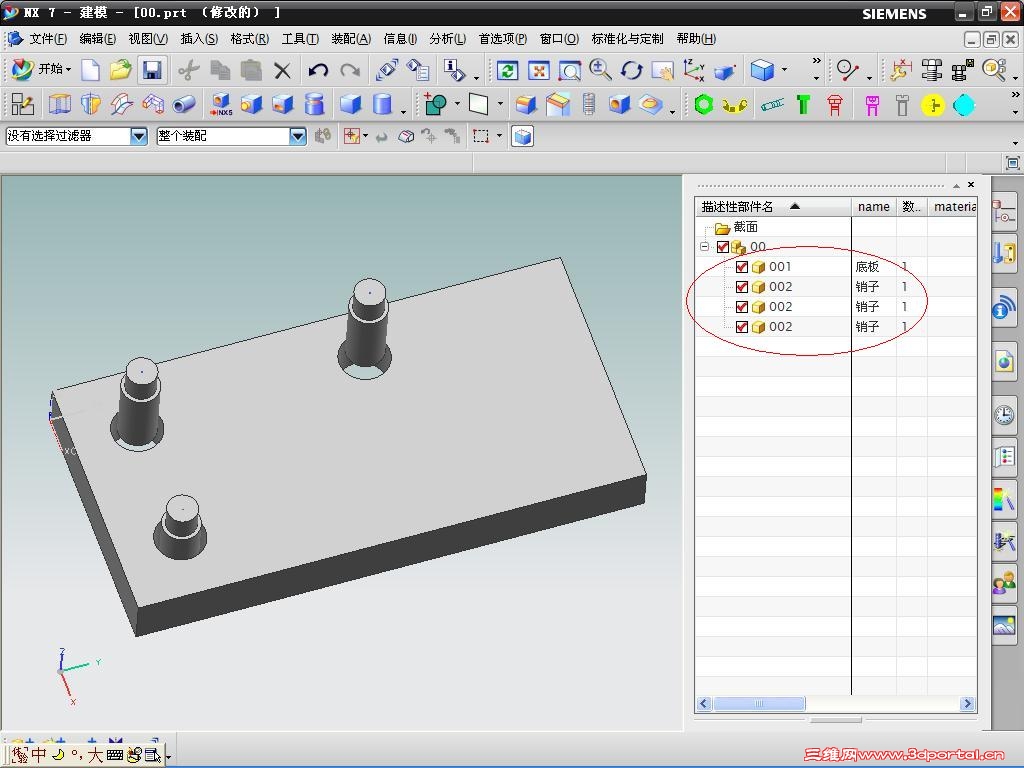This screenshot has height=768, width=1024.
Task: Click the green T-shaped icon
Action: pos(803,104)
